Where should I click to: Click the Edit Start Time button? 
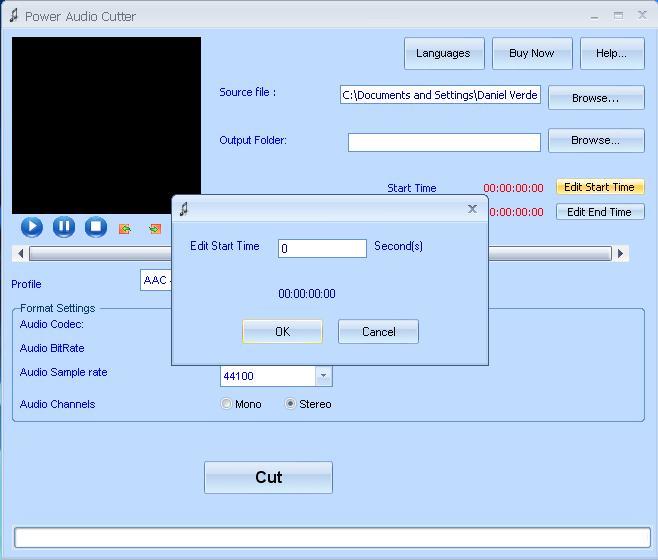pyautogui.click(x=600, y=187)
